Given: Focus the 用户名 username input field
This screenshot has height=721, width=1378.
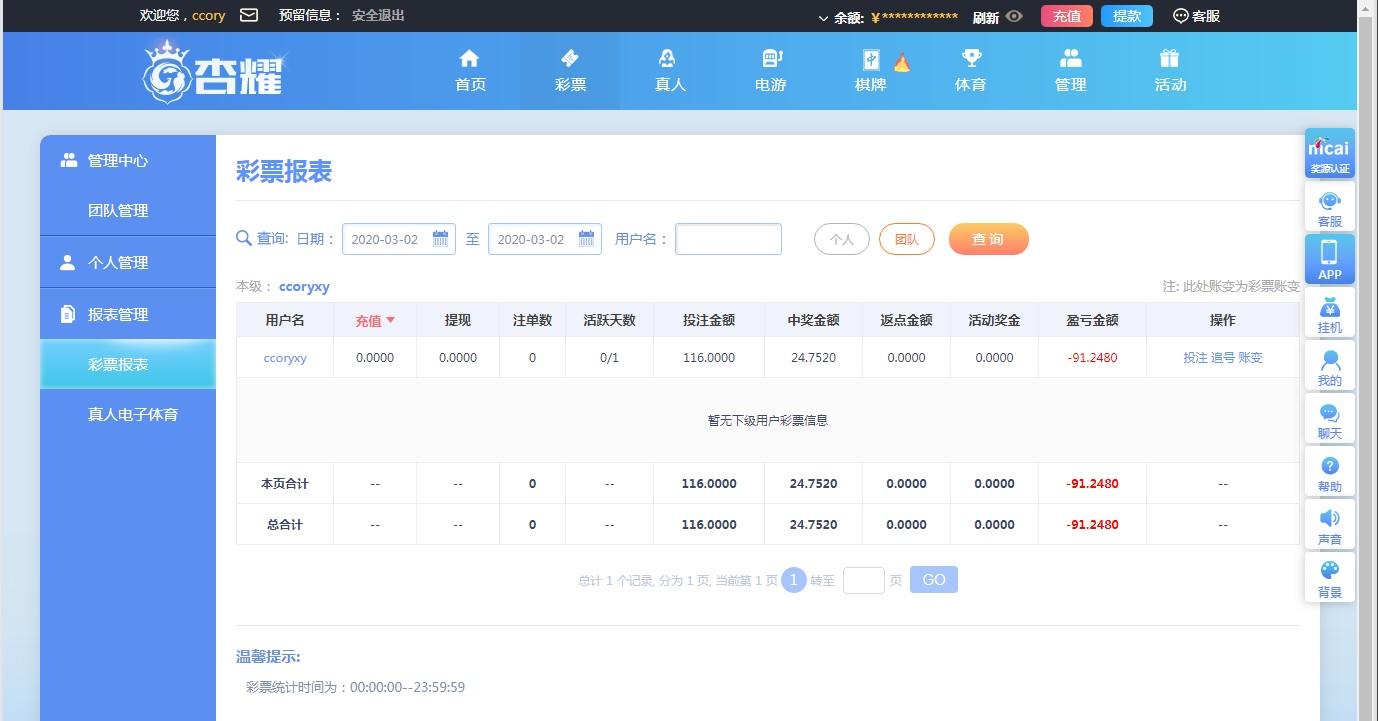Looking at the screenshot, I should pyautogui.click(x=728, y=239).
